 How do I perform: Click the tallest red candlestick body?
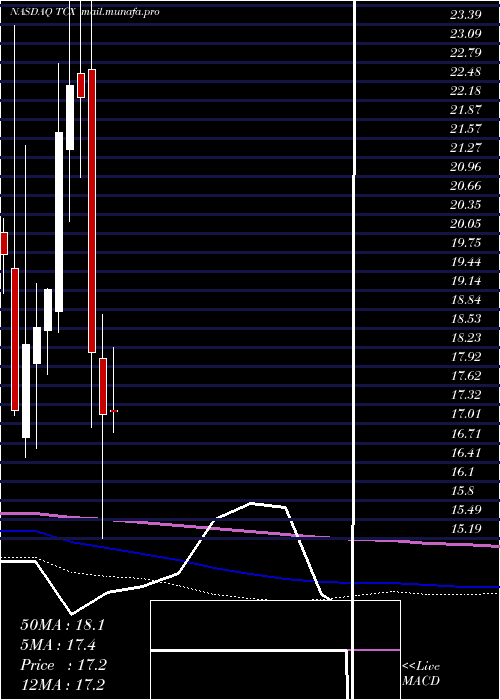click(92, 211)
